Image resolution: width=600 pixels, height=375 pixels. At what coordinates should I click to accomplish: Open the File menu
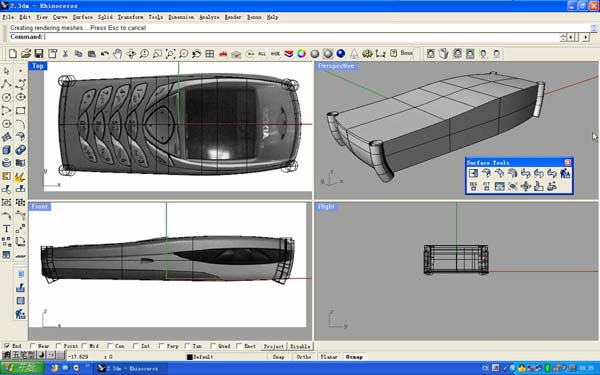coord(8,17)
